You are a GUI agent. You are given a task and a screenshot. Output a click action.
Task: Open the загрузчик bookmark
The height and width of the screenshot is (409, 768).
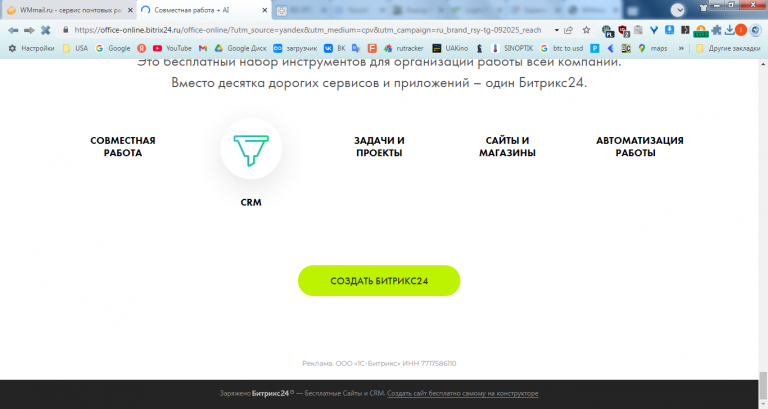295,48
